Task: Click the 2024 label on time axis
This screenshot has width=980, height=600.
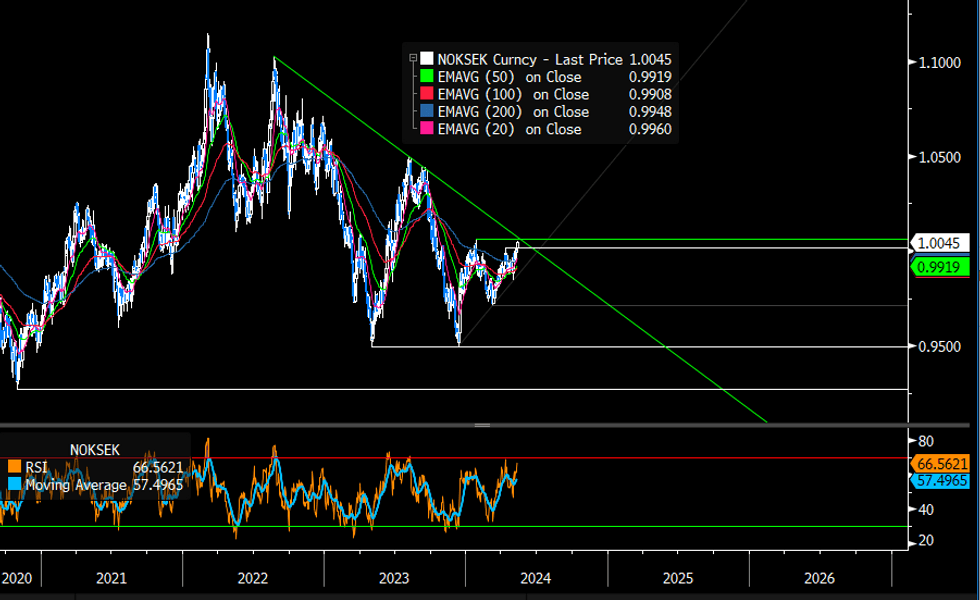Action: pyautogui.click(x=536, y=579)
